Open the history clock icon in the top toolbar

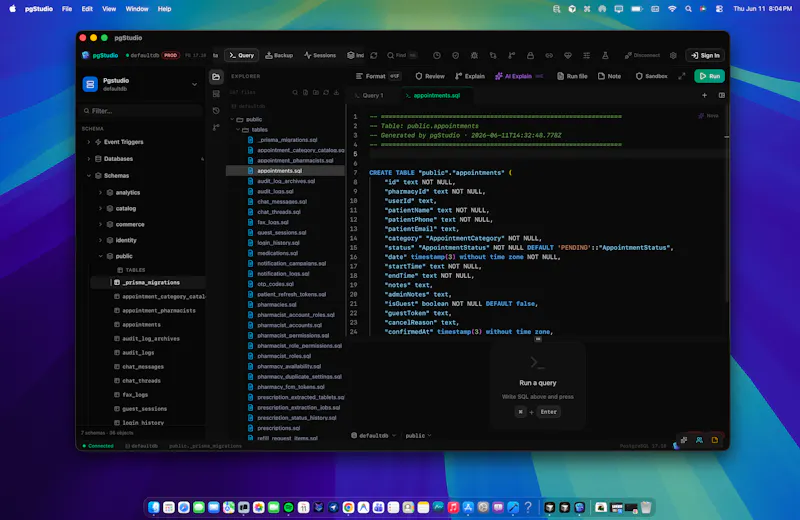click(x=437, y=55)
